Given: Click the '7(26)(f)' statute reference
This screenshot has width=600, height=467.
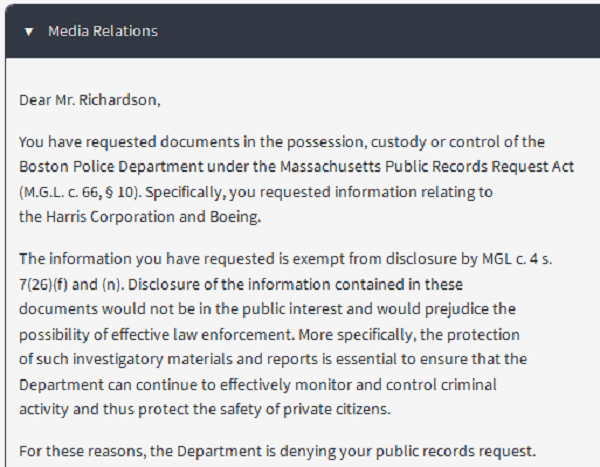Looking at the screenshot, I should tap(43, 284).
